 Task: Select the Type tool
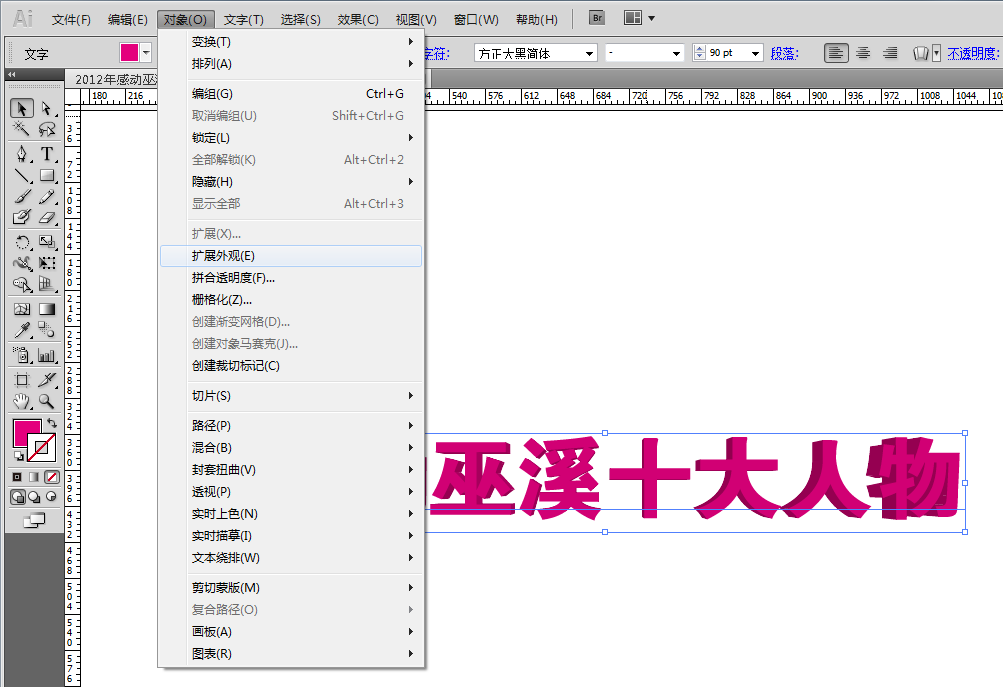coord(47,154)
